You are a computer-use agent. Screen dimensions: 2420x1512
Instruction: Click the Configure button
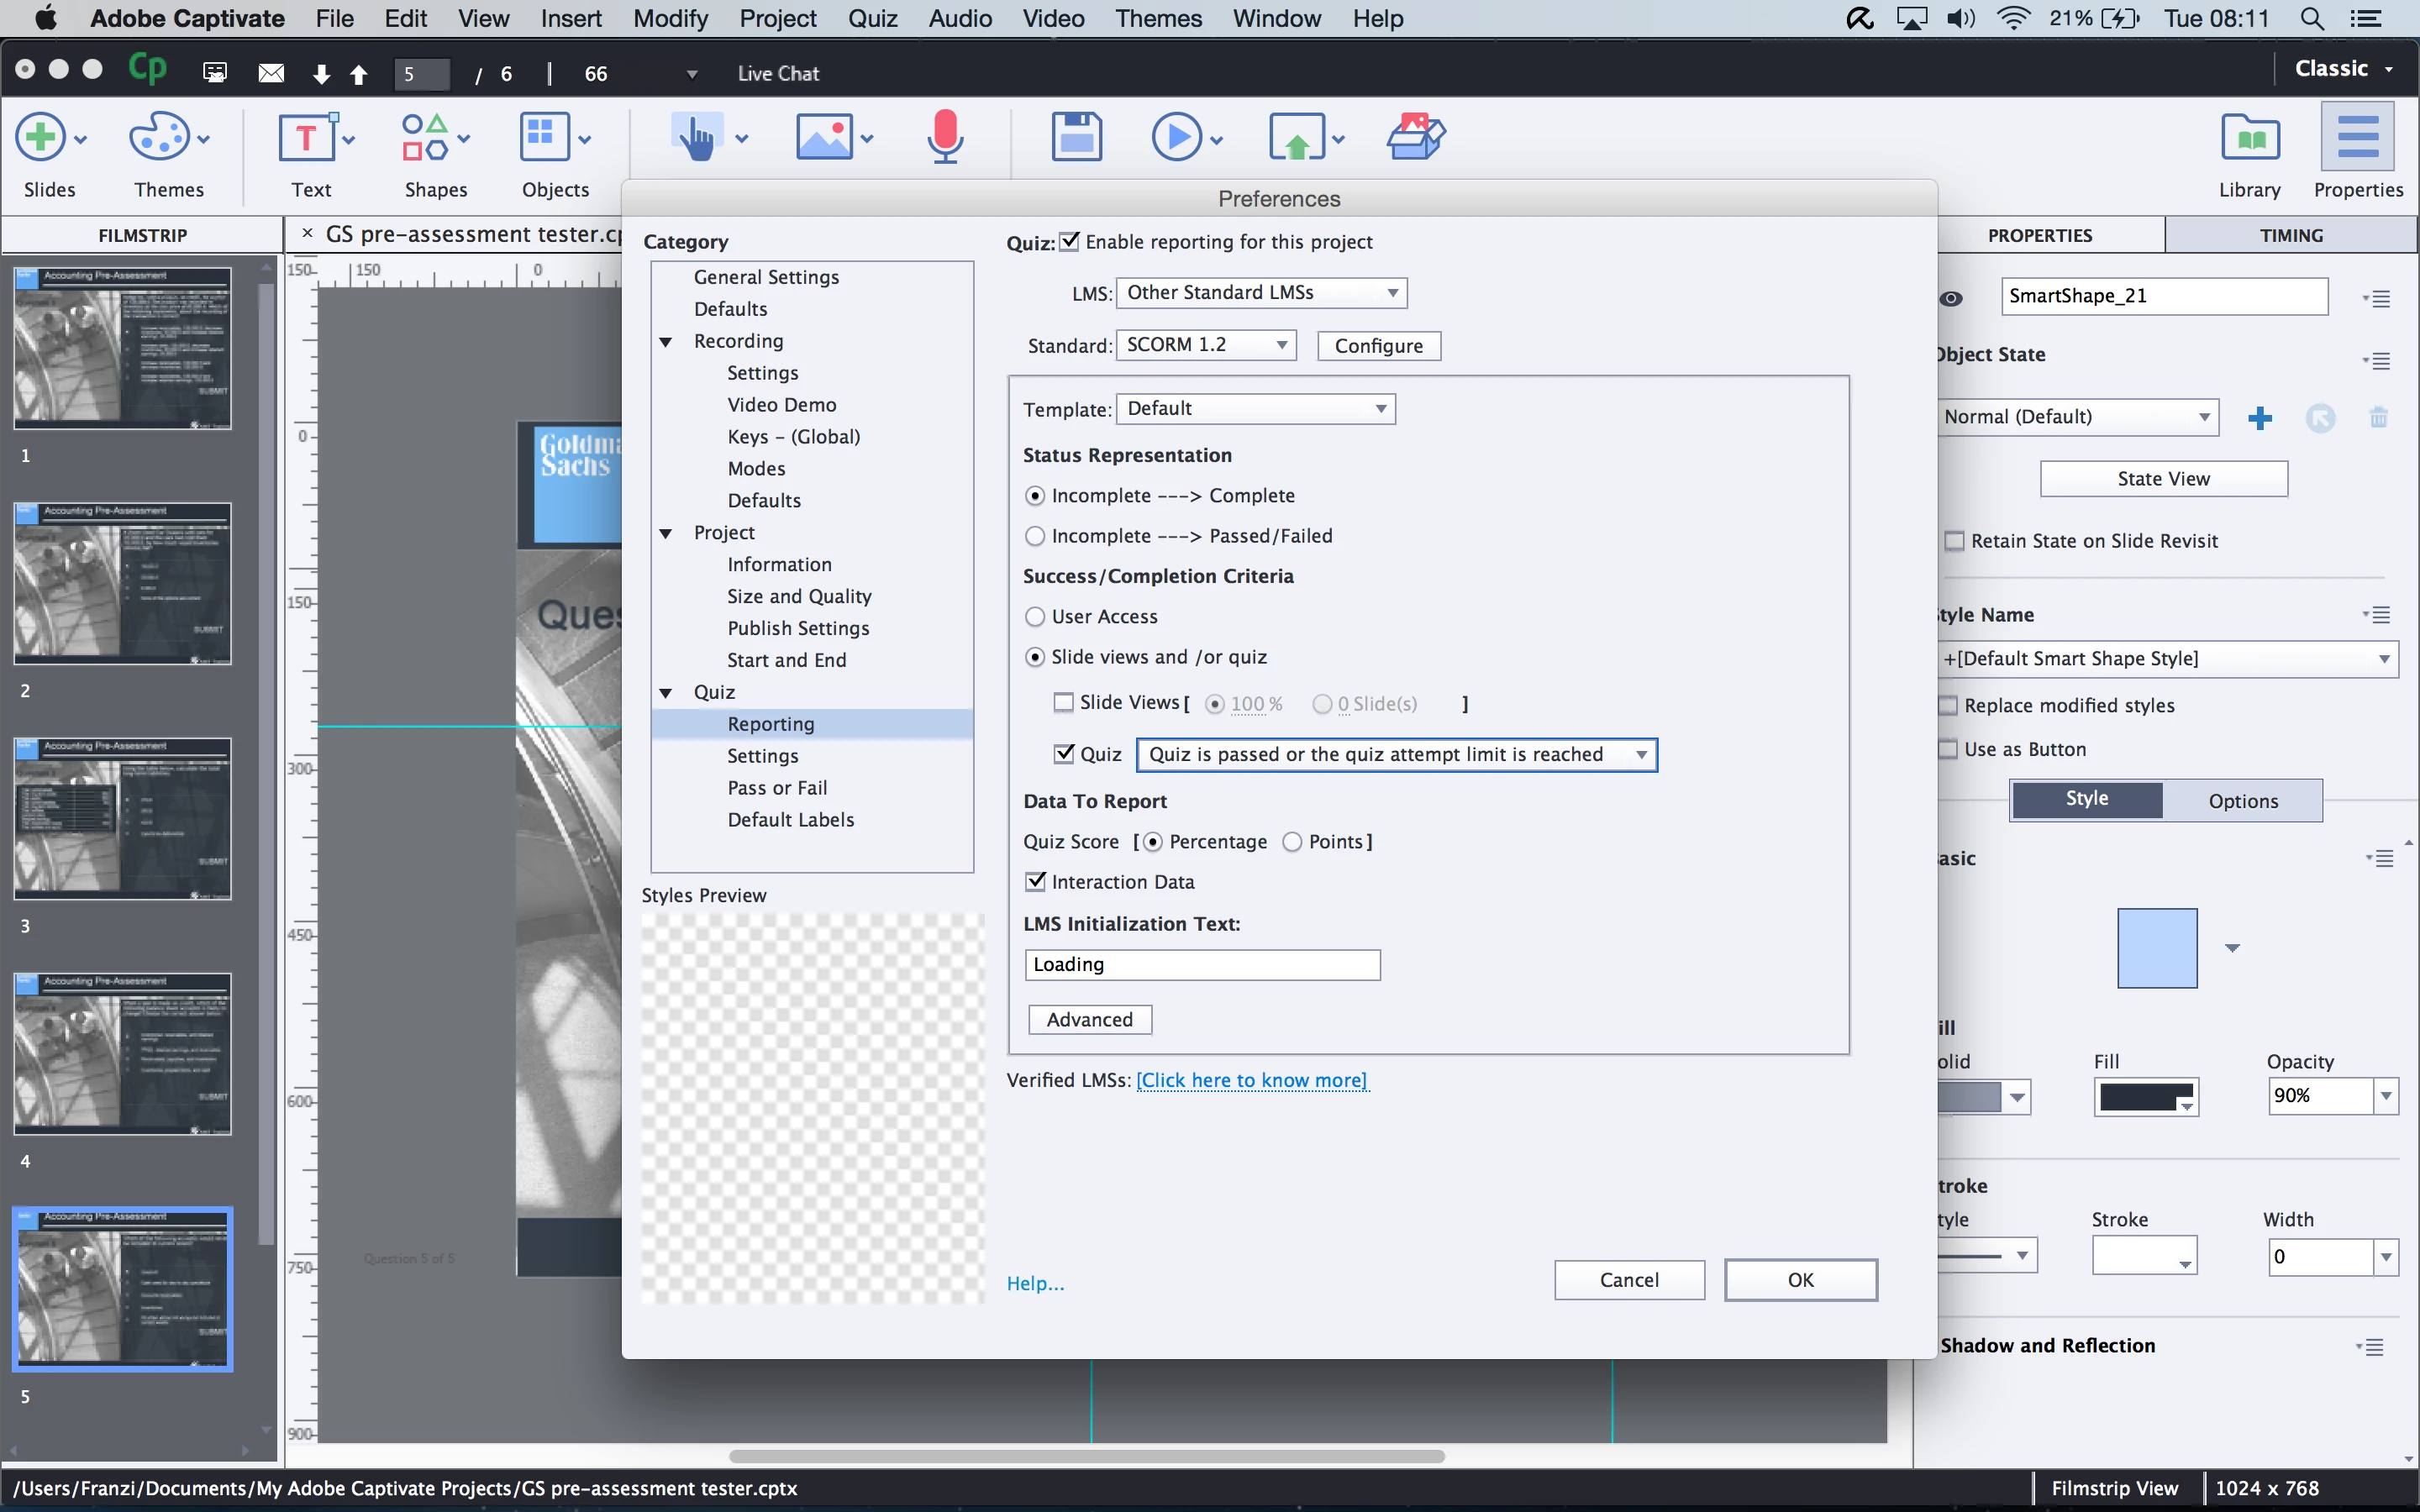click(1378, 346)
